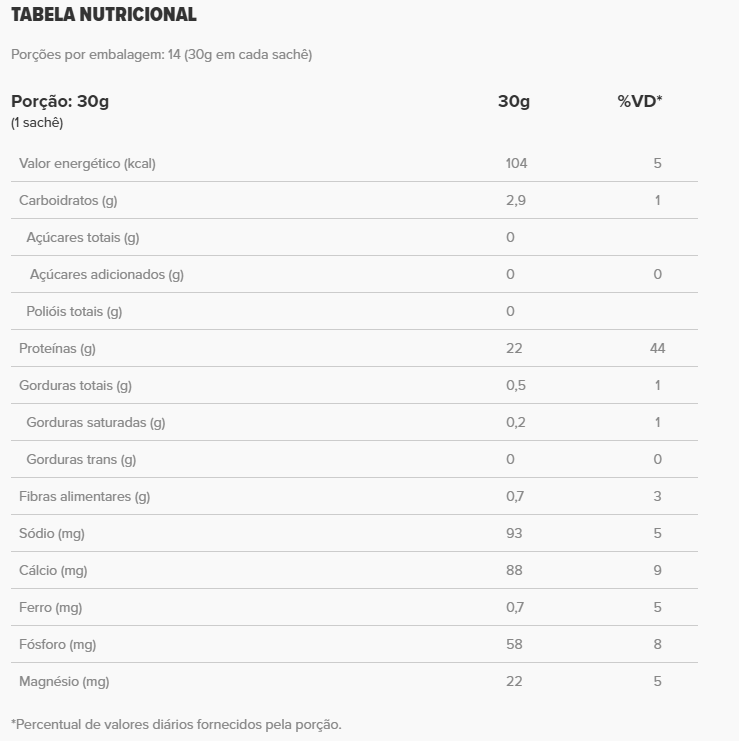Select the Fósforo (mg) row label
The image size is (739, 741).
click(57, 644)
